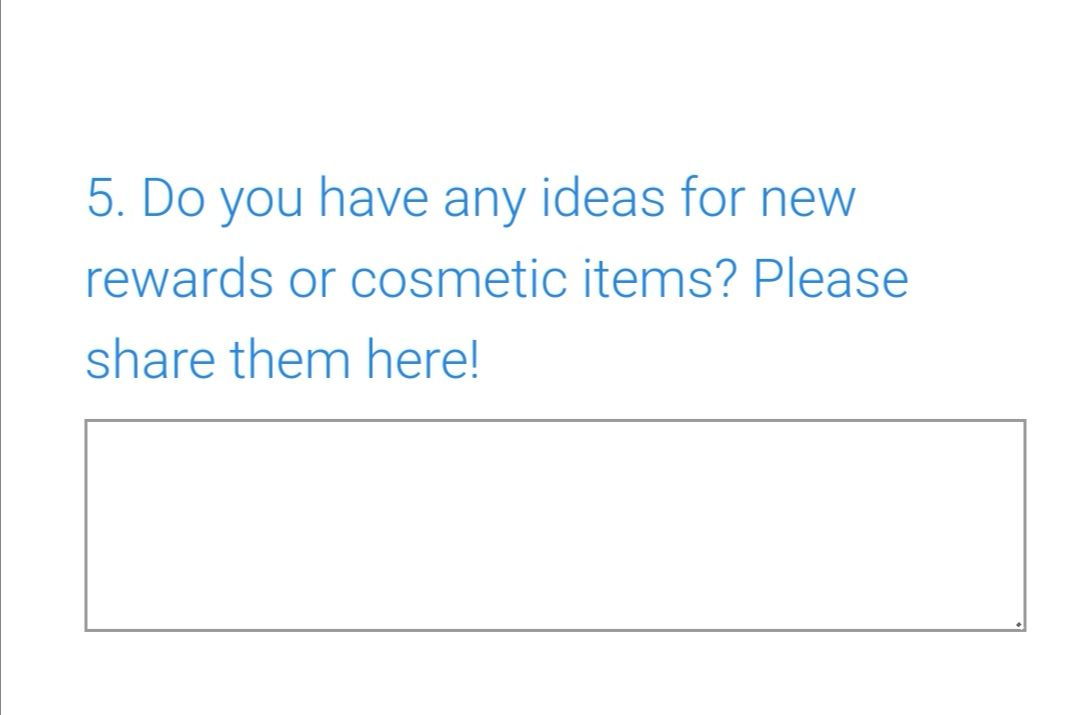Select the resize grip of the answer box
Screen dimensions: 1080x715
pos(1019,625)
